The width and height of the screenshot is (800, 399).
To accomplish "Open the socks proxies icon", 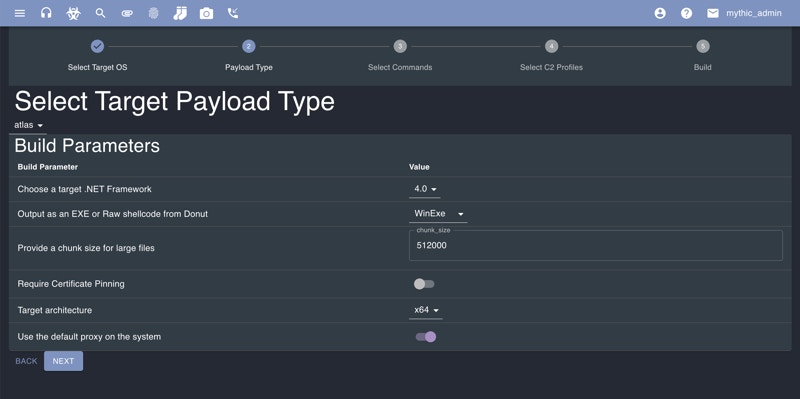I will [180, 13].
